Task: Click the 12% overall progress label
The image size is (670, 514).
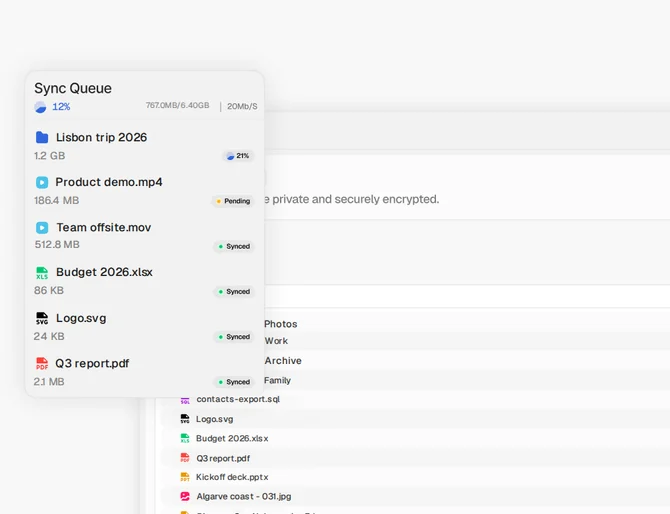Action: (x=61, y=107)
